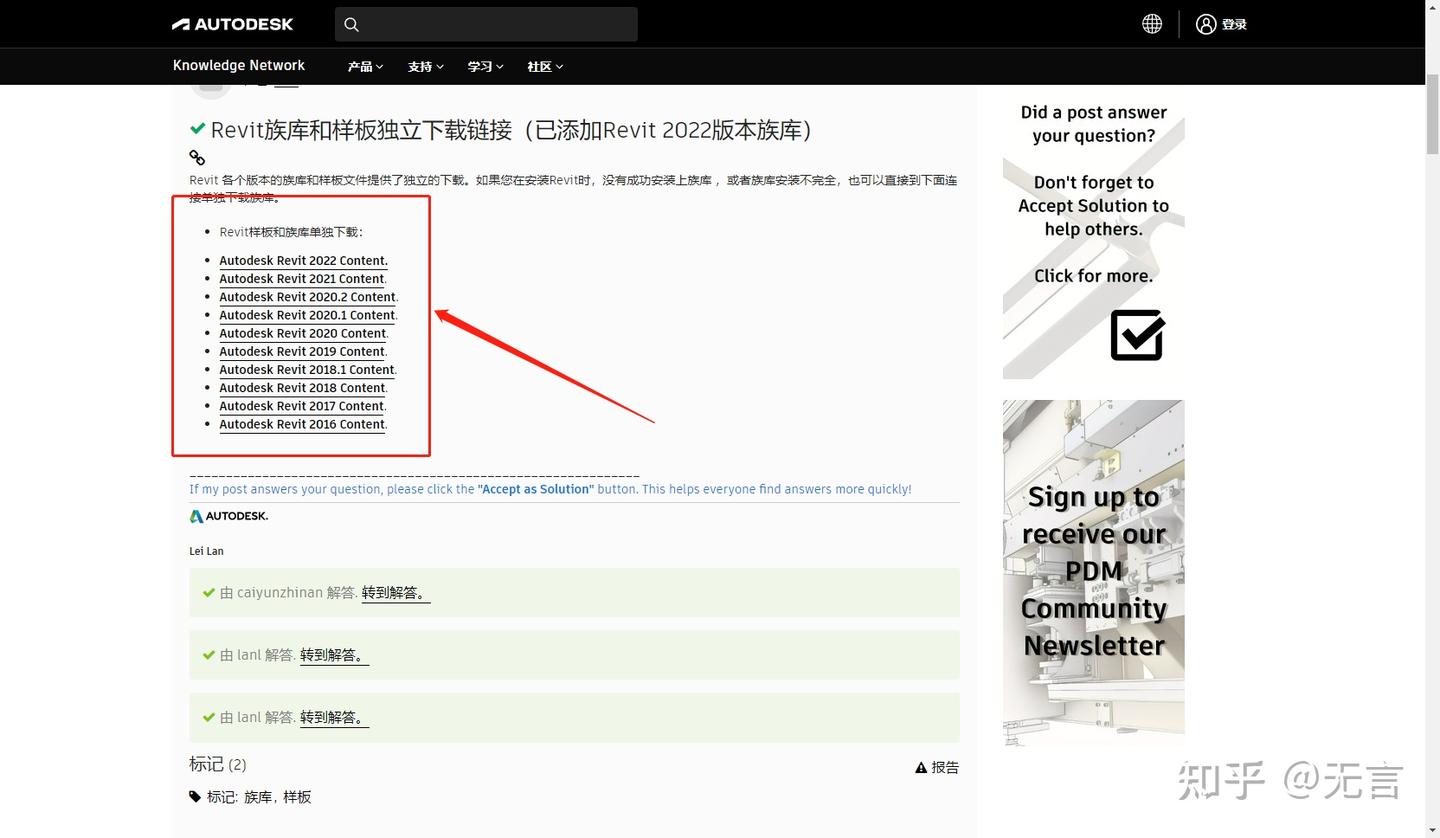
Task: Expand the 学习 dropdown menu
Action: coord(485,66)
